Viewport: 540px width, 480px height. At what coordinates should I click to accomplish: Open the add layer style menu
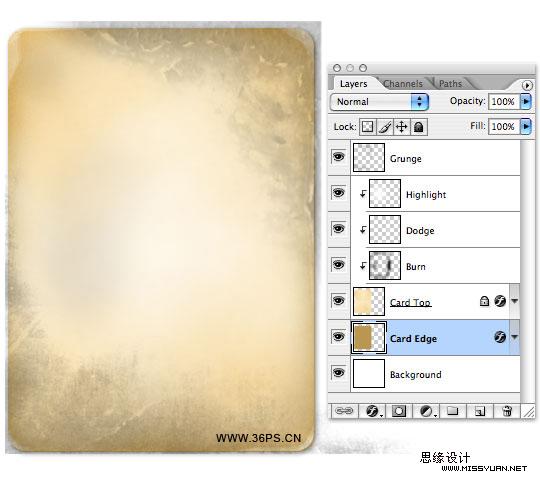[x=373, y=411]
